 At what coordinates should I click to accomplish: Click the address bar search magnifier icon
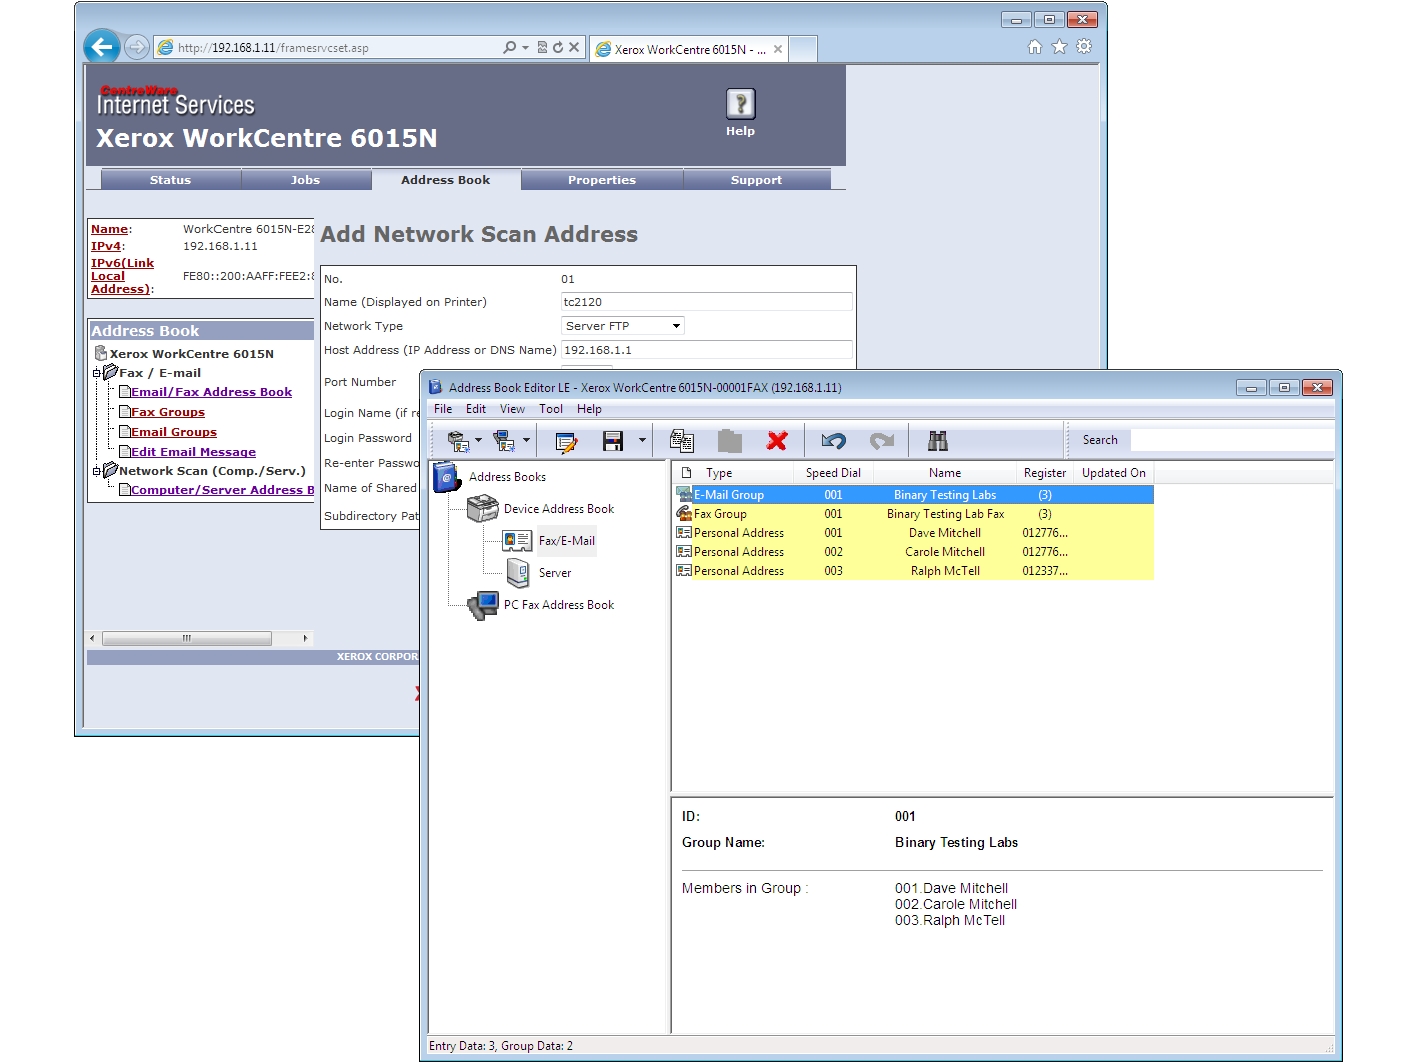(510, 47)
